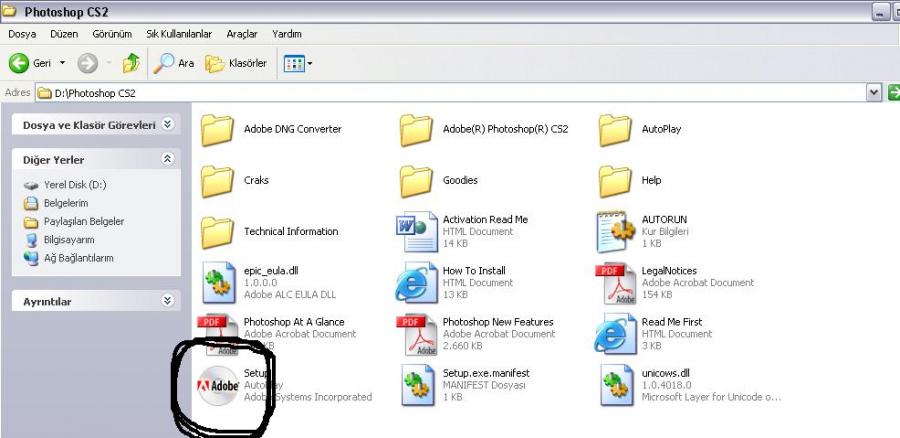
Task: Open the forward history dropdown arrow
Action: click(x=108, y=63)
